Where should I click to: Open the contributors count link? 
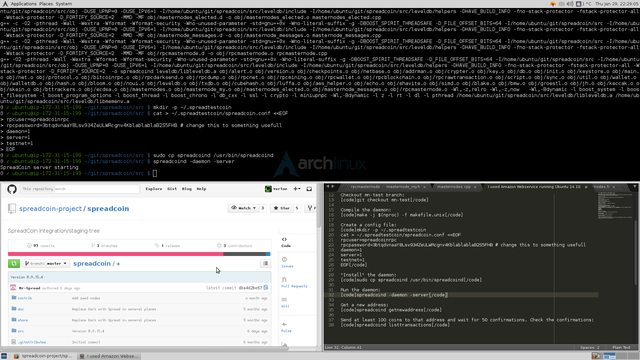tap(235, 246)
